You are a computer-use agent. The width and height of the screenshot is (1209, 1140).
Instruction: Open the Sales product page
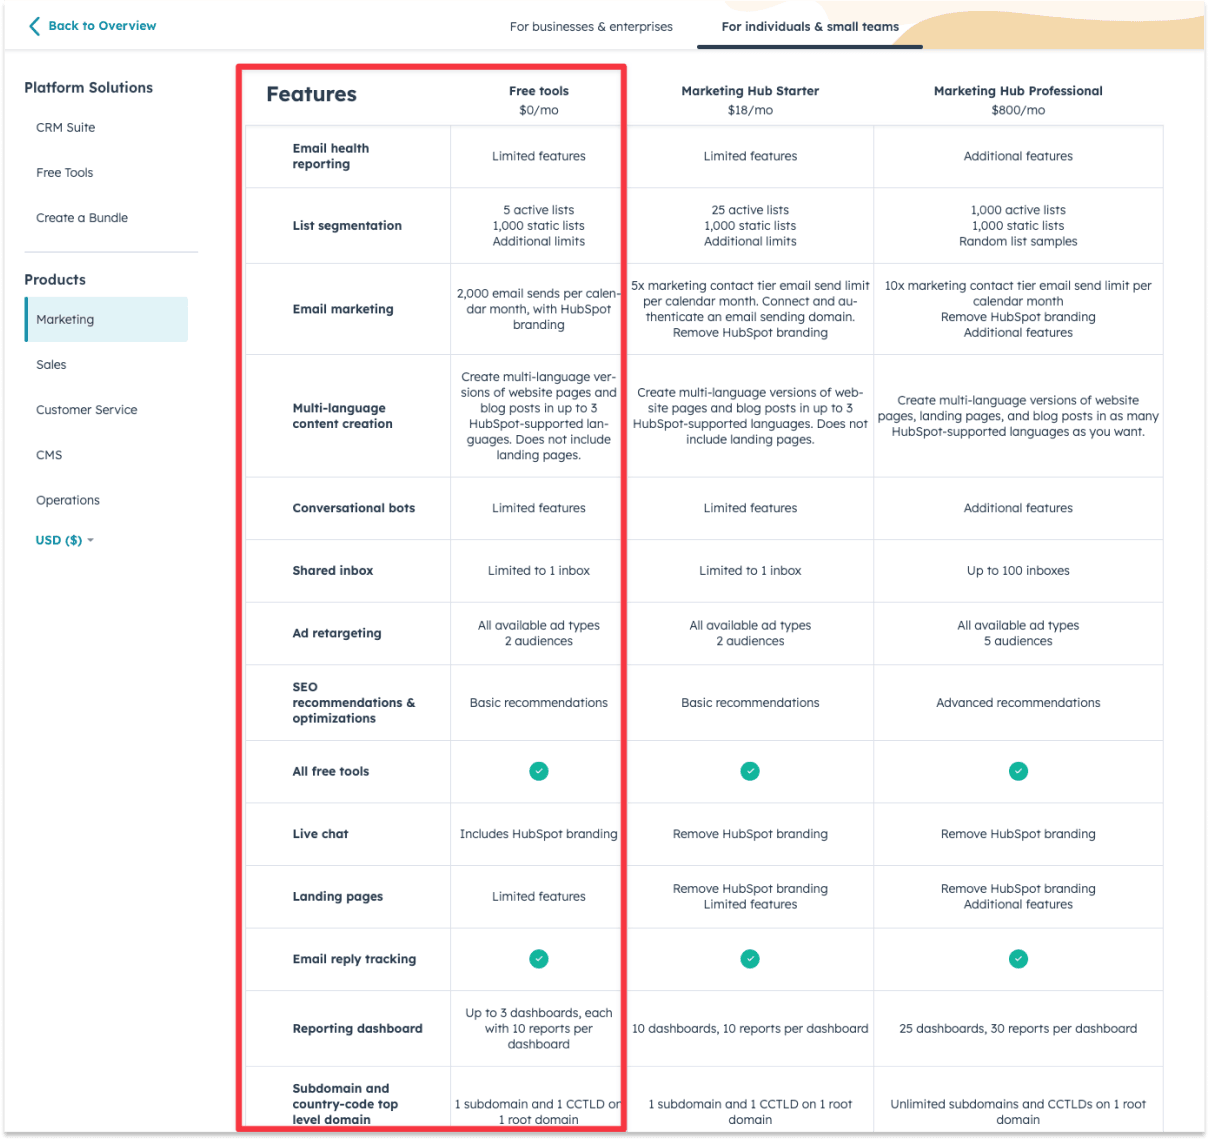51,364
